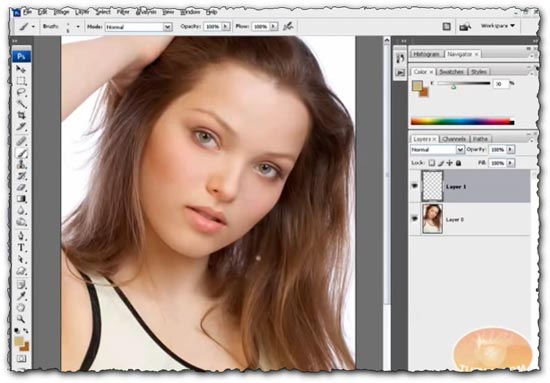The height and width of the screenshot is (383, 550).
Task: Open the Select menu
Action: (x=103, y=12)
